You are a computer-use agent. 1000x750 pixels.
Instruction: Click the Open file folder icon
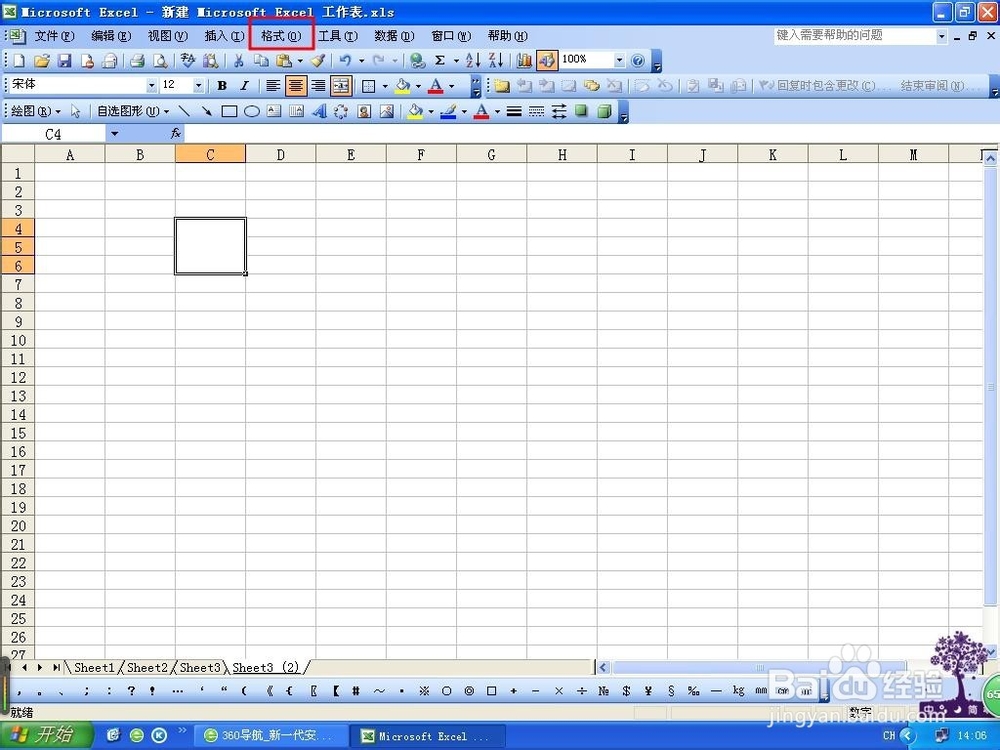(x=41, y=61)
